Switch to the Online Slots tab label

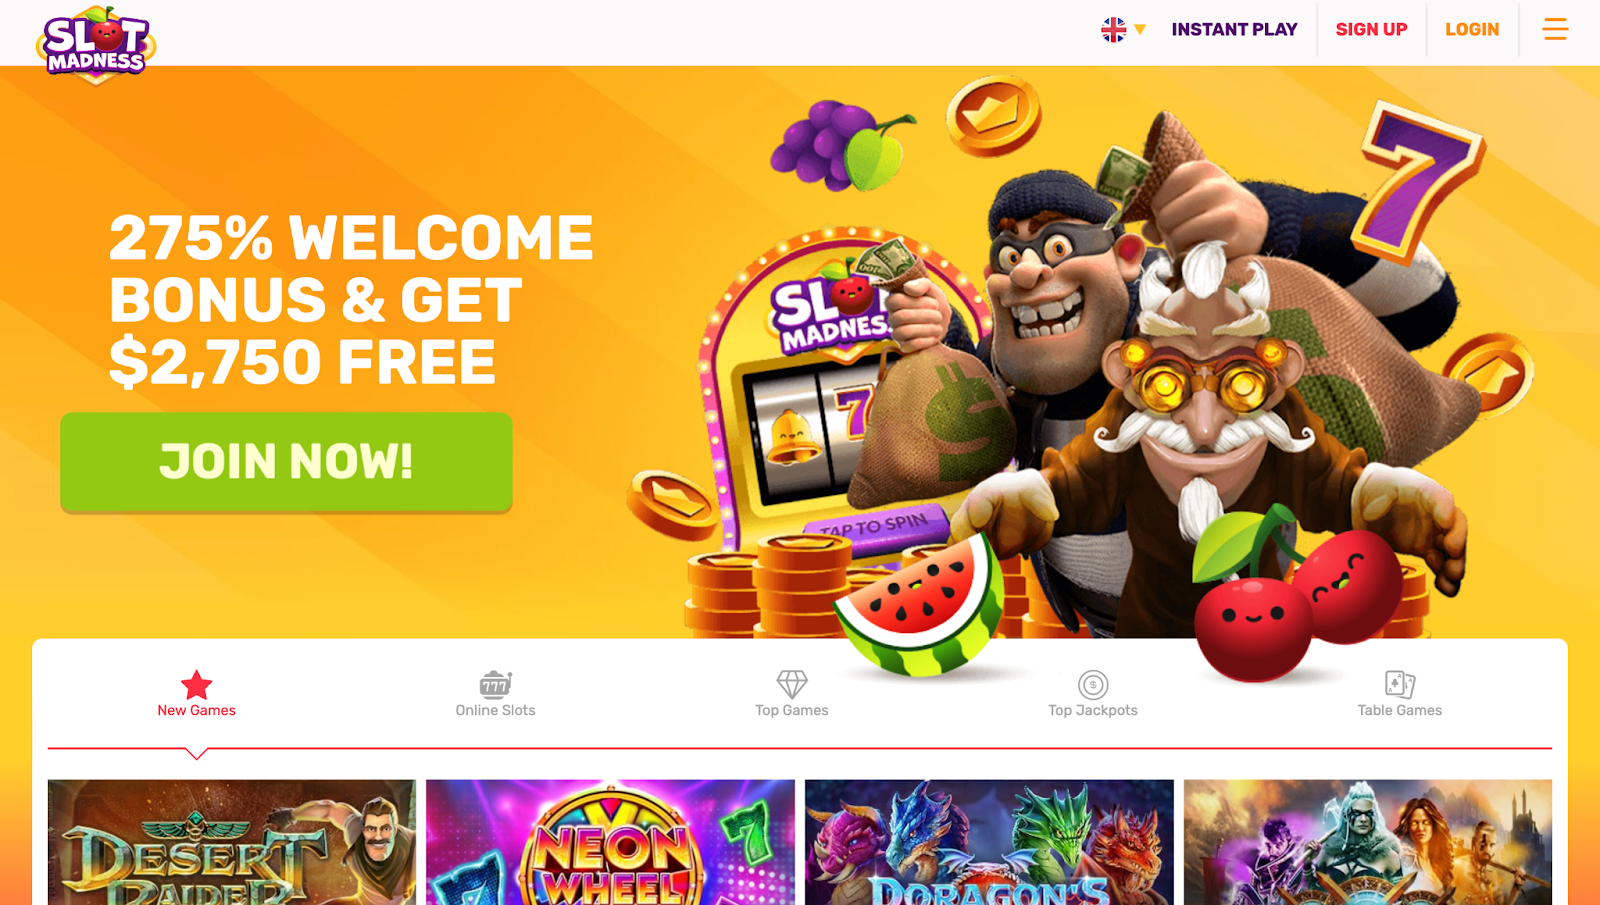[x=495, y=710]
